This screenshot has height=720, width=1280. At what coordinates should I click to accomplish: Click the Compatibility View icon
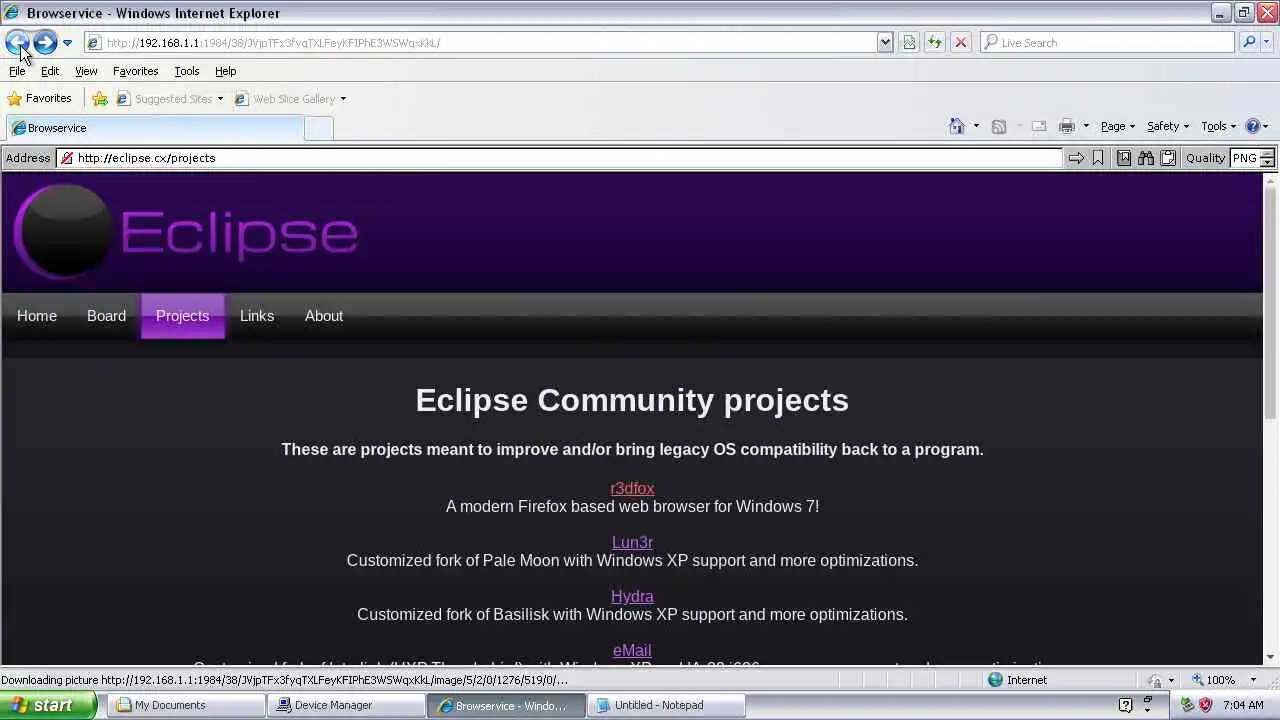(x=909, y=42)
